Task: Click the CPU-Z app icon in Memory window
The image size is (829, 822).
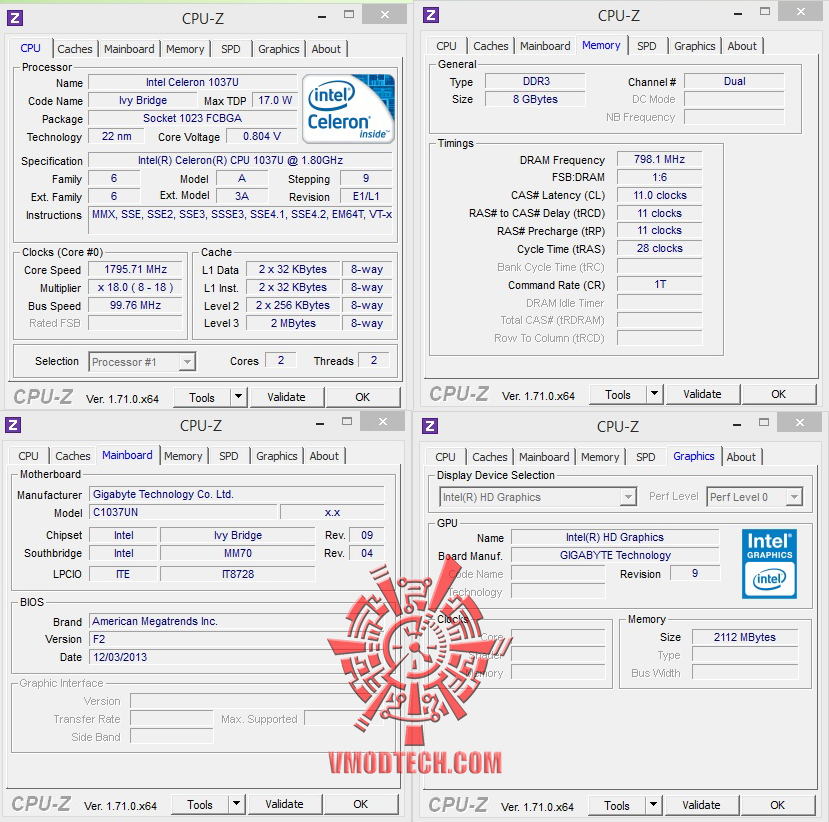Action: click(431, 15)
